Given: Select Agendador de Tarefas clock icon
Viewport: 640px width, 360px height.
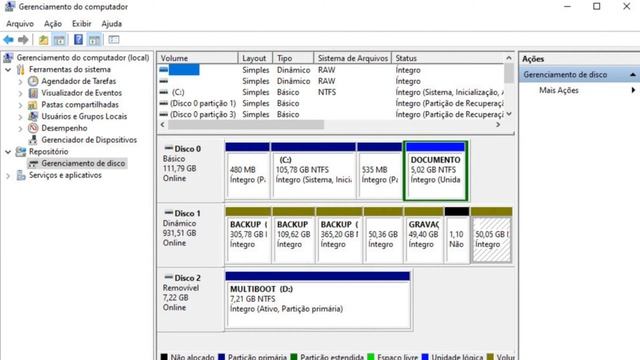Looking at the screenshot, I should [33, 81].
